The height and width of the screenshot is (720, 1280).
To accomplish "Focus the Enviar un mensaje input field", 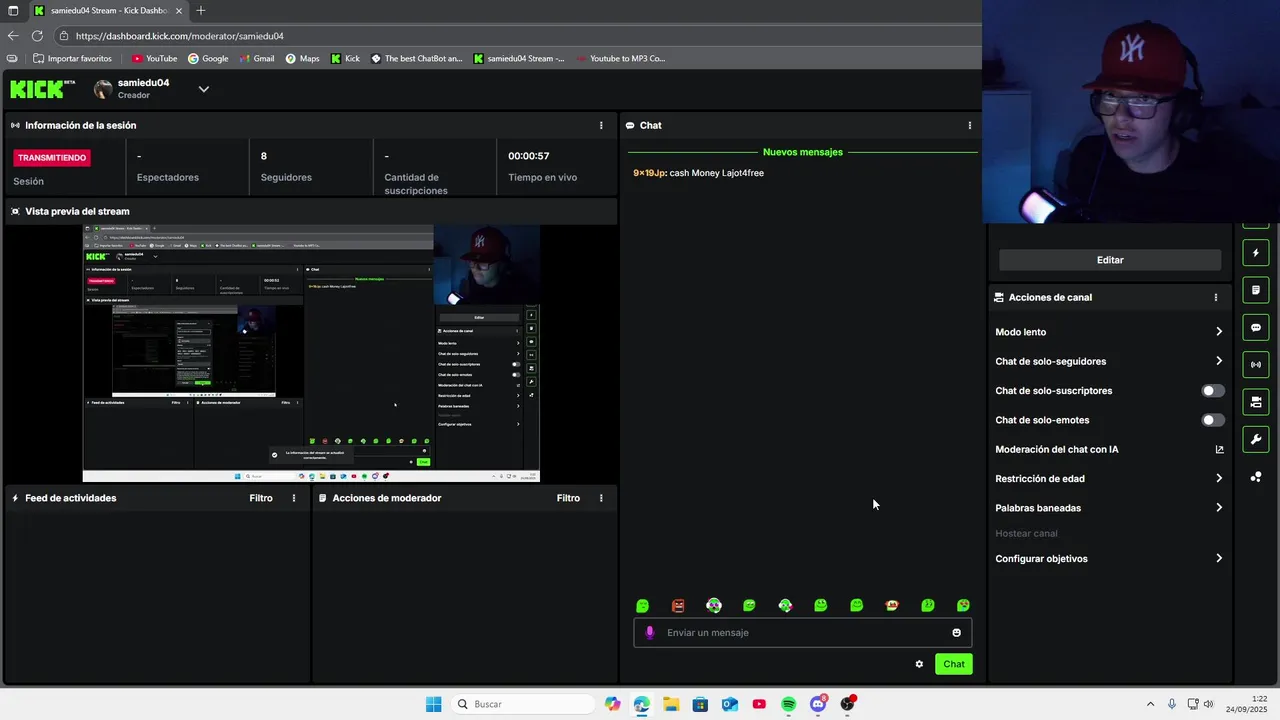I will coord(802,632).
